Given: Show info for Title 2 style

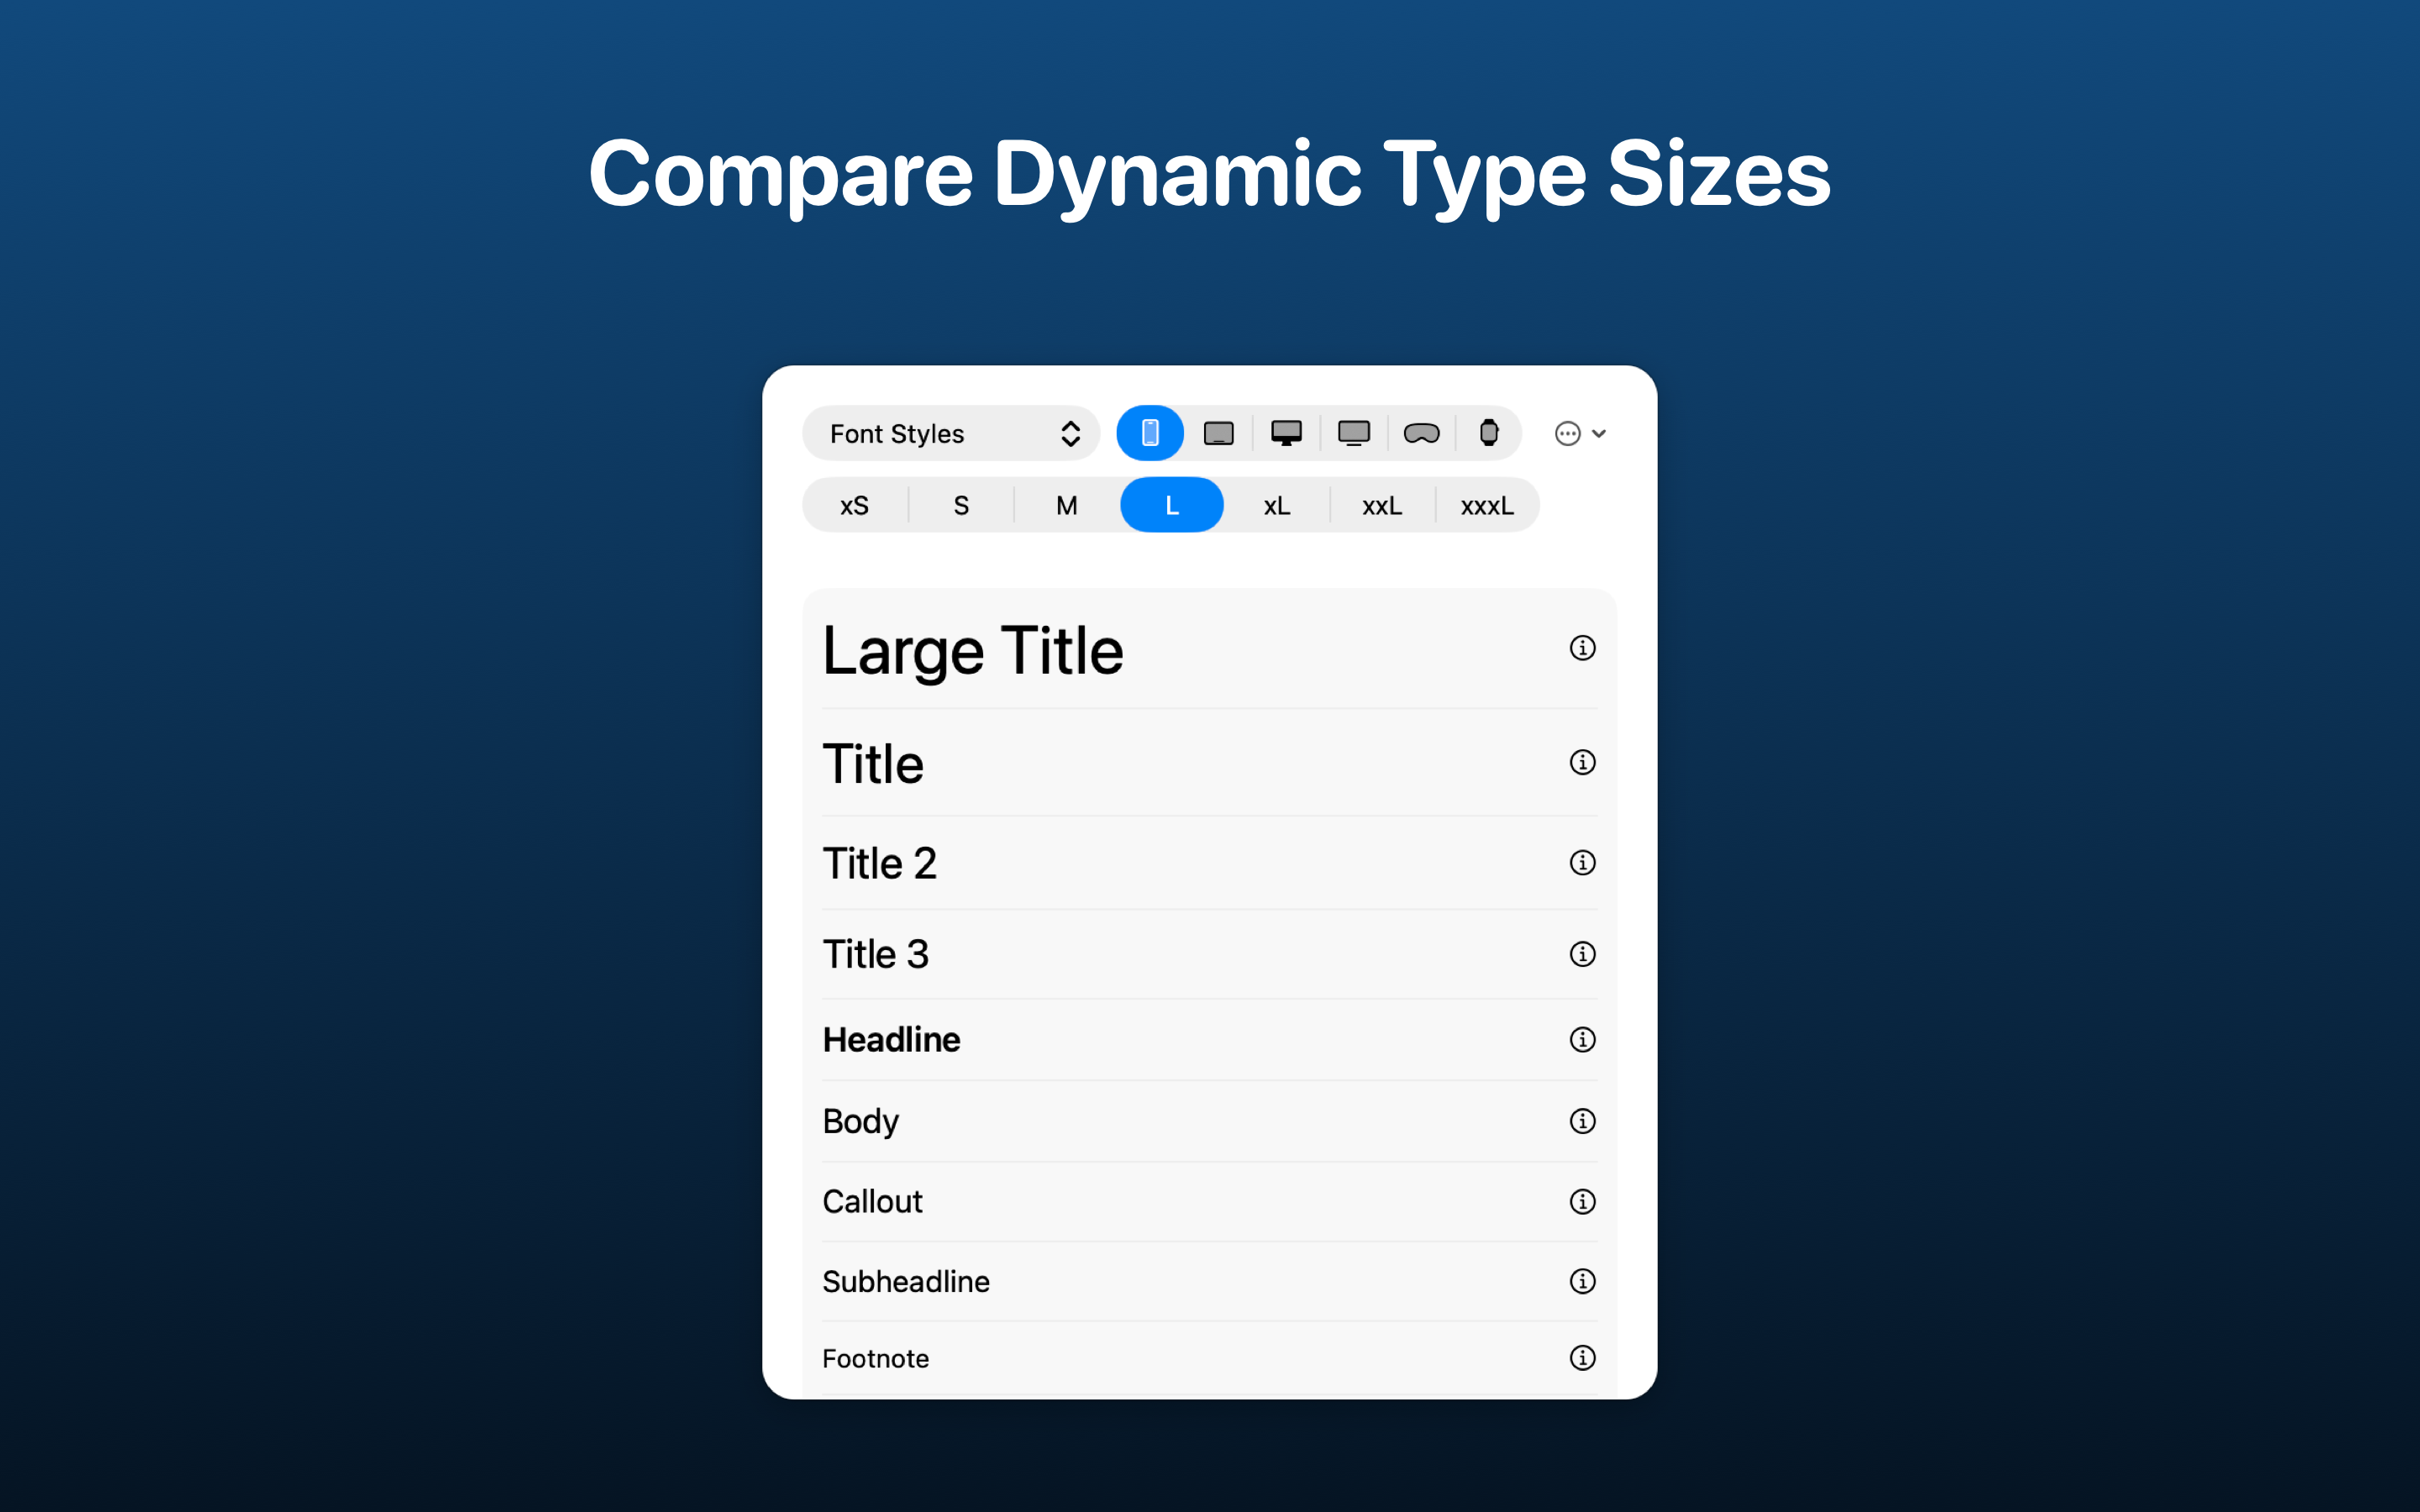Looking at the screenshot, I should point(1582,862).
